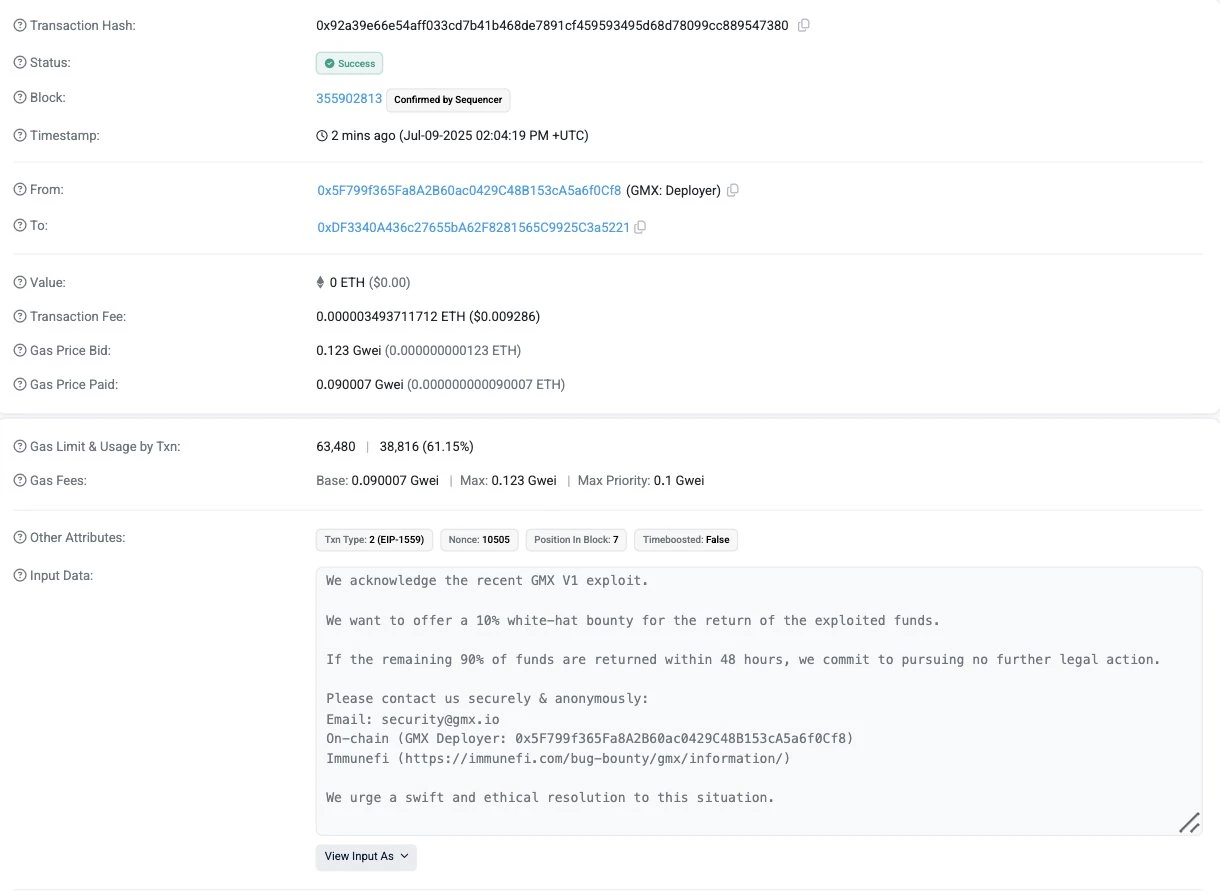The width and height of the screenshot is (1220, 894).
Task: Open block 355902813
Action: (x=348, y=98)
